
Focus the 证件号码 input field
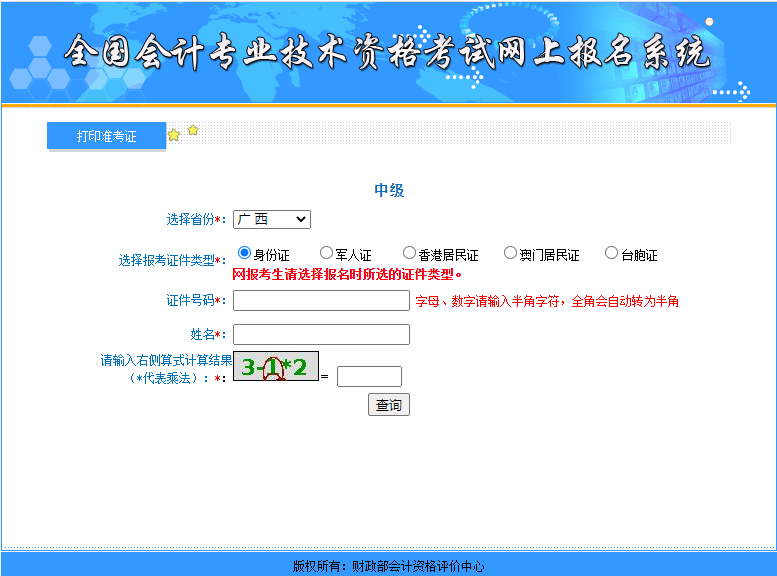coord(321,301)
